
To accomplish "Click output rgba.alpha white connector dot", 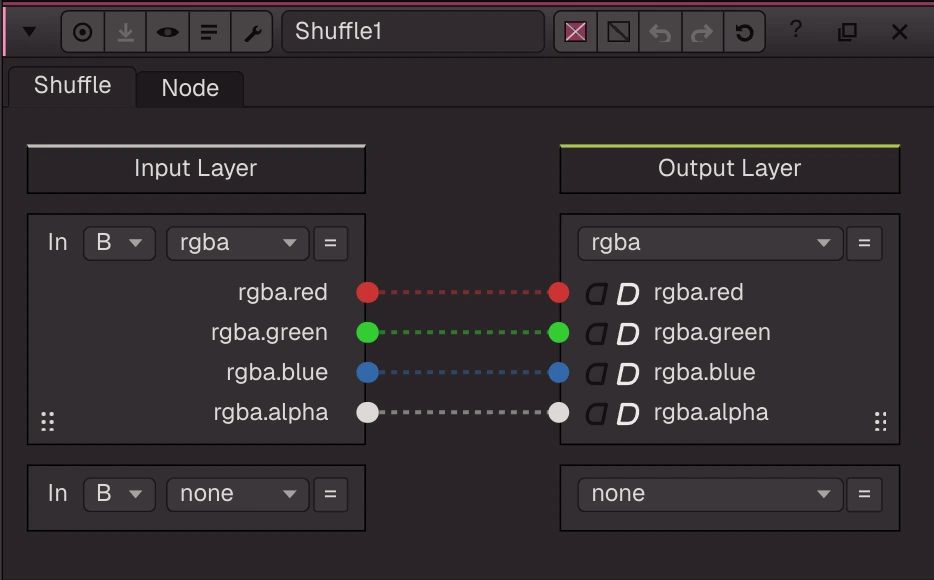I will coord(558,413).
